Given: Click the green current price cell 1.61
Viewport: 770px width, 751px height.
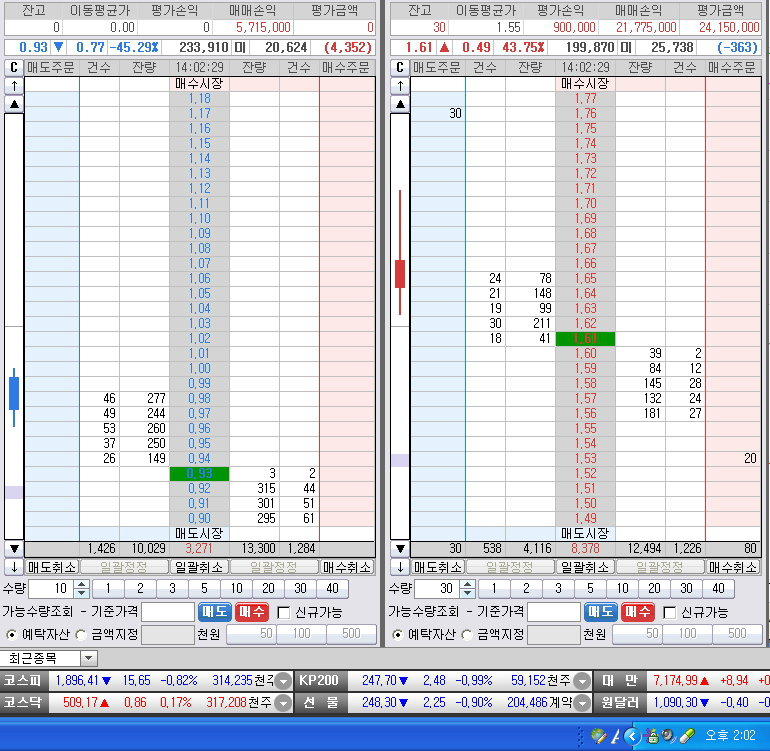Looking at the screenshot, I should pyautogui.click(x=585, y=339).
